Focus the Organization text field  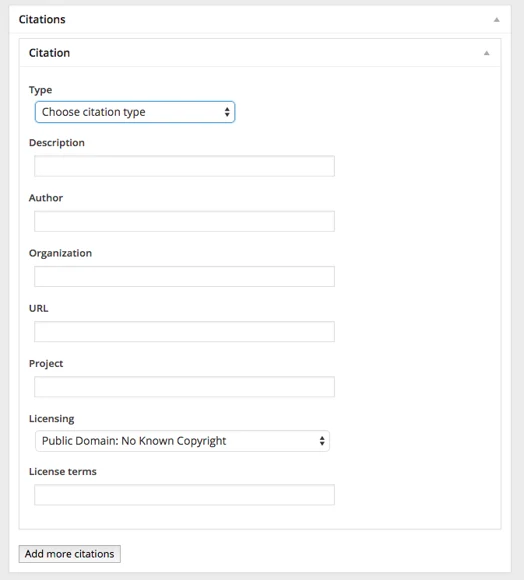(x=185, y=276)
